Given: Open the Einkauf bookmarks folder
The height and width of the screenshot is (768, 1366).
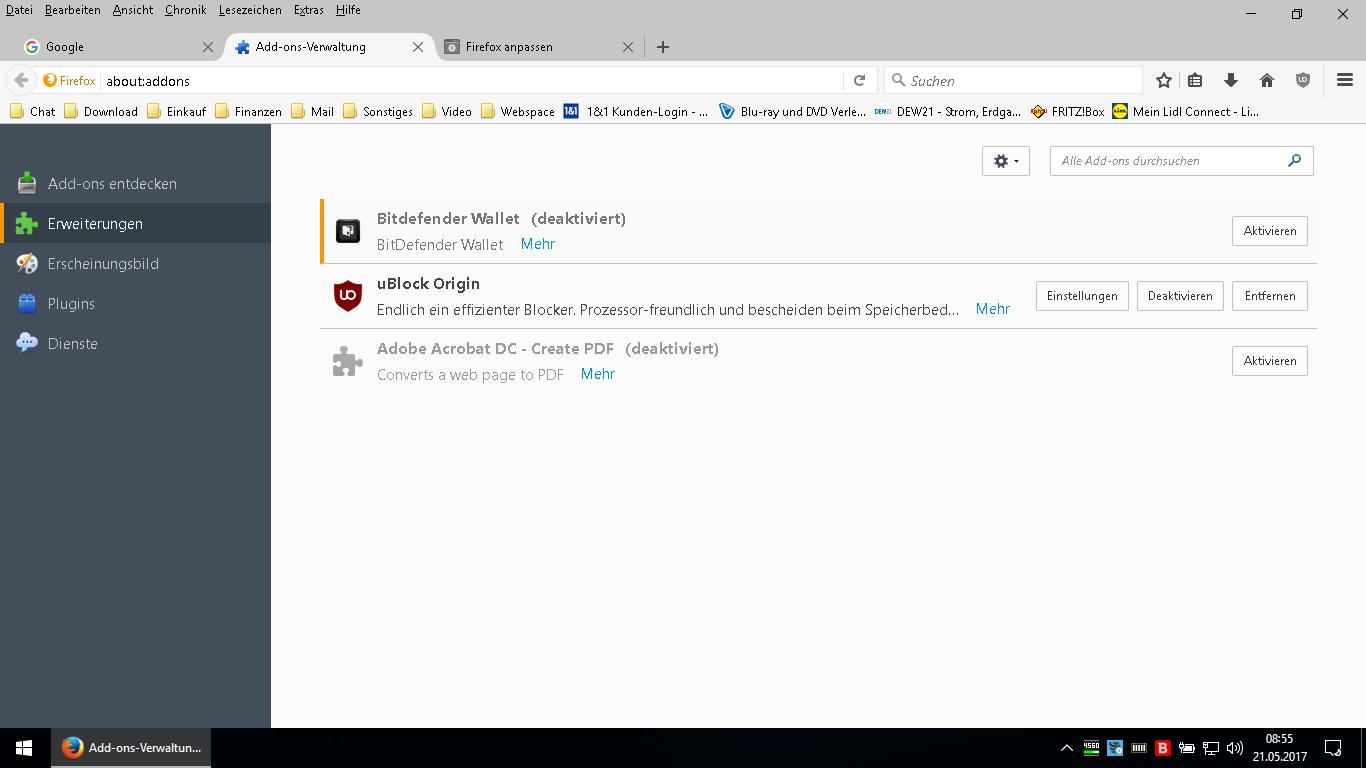Looking at the screenshot, I should pyautogui.click(x=177, y=112).
